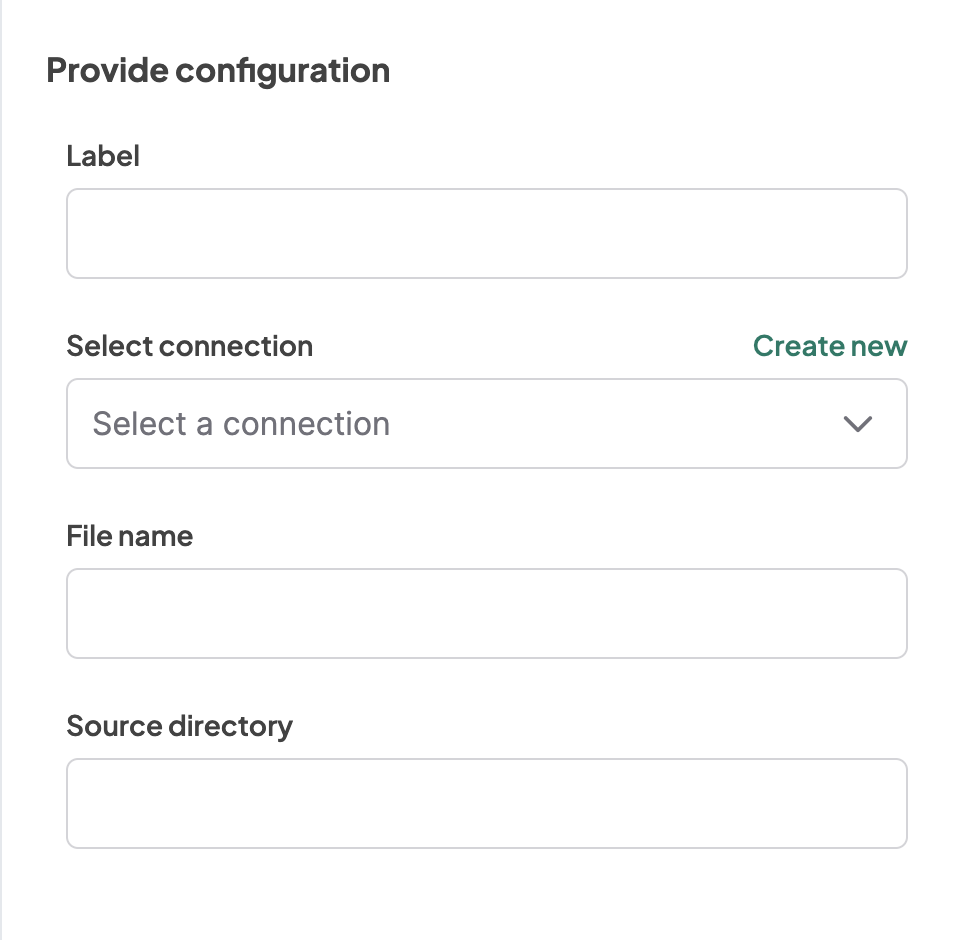976x940 pixels.
Task: Open the Select a connection dropdown
Action: [486, 424]
